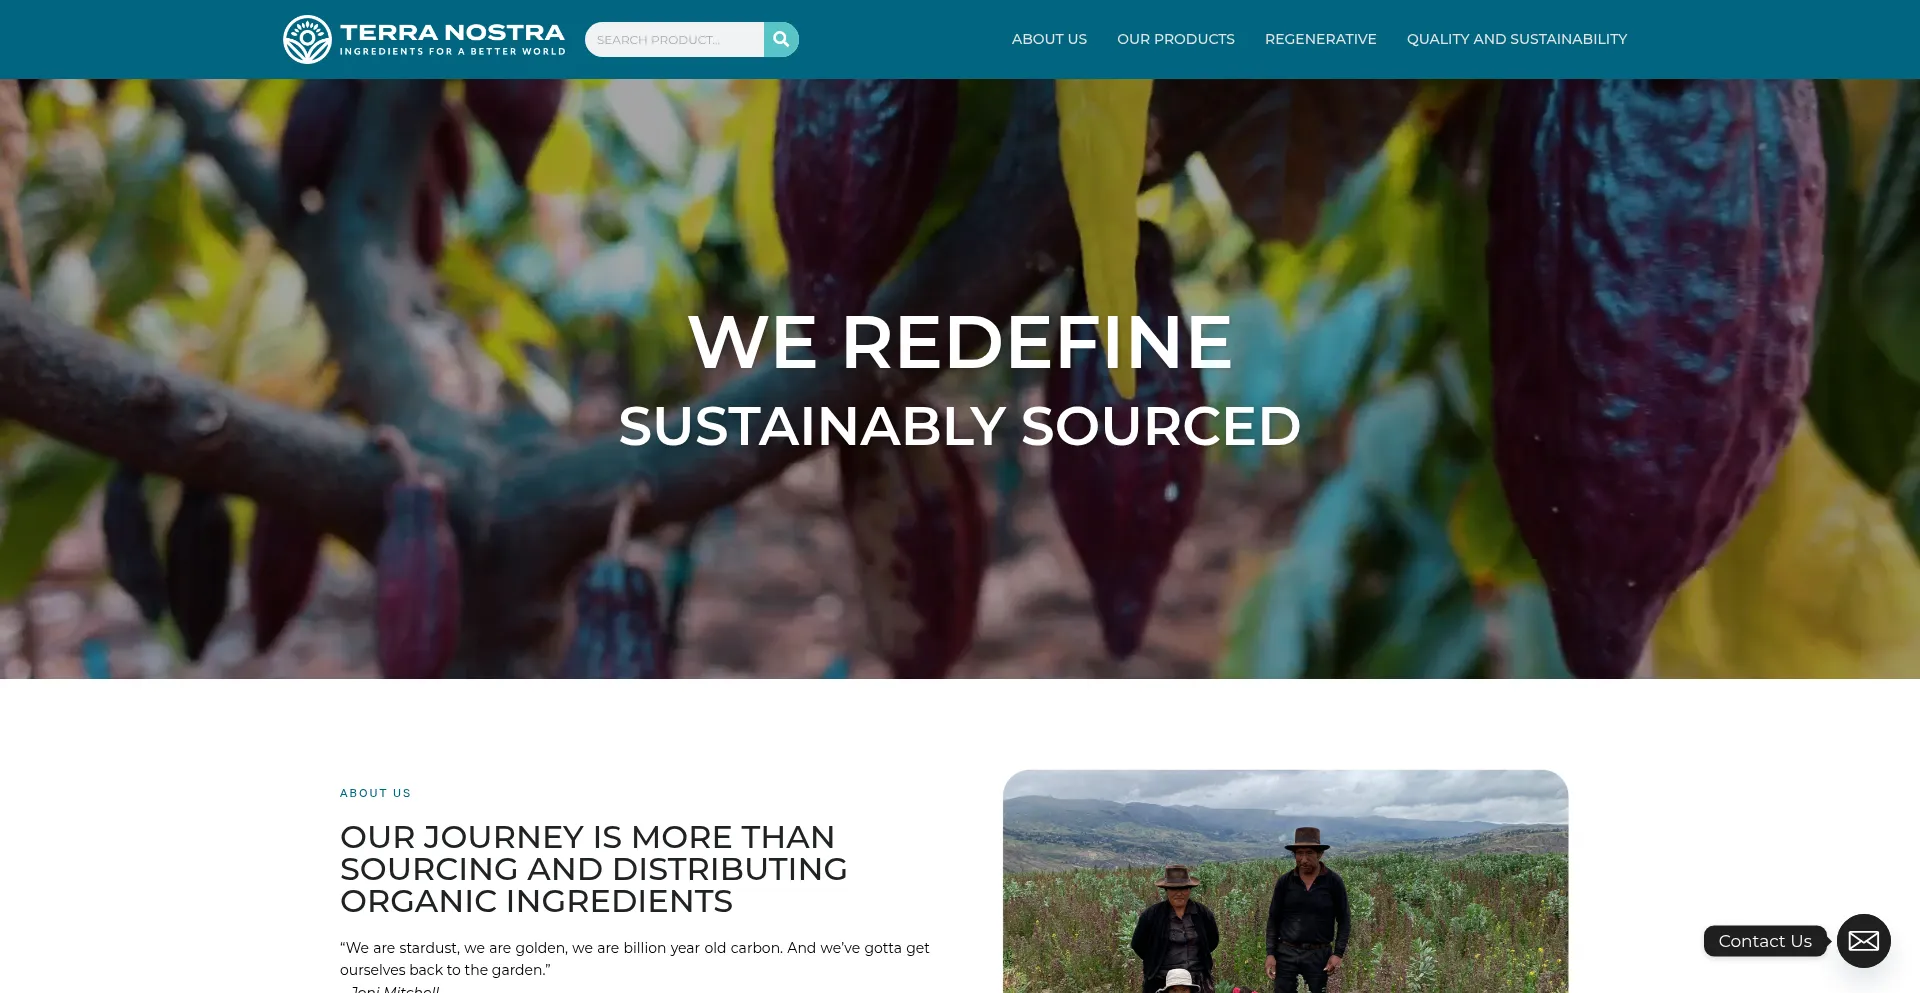Click the TERRA NOSTRA brand name text
Viewport: 1920px width, 993px height.
click(x=452, y=32)
